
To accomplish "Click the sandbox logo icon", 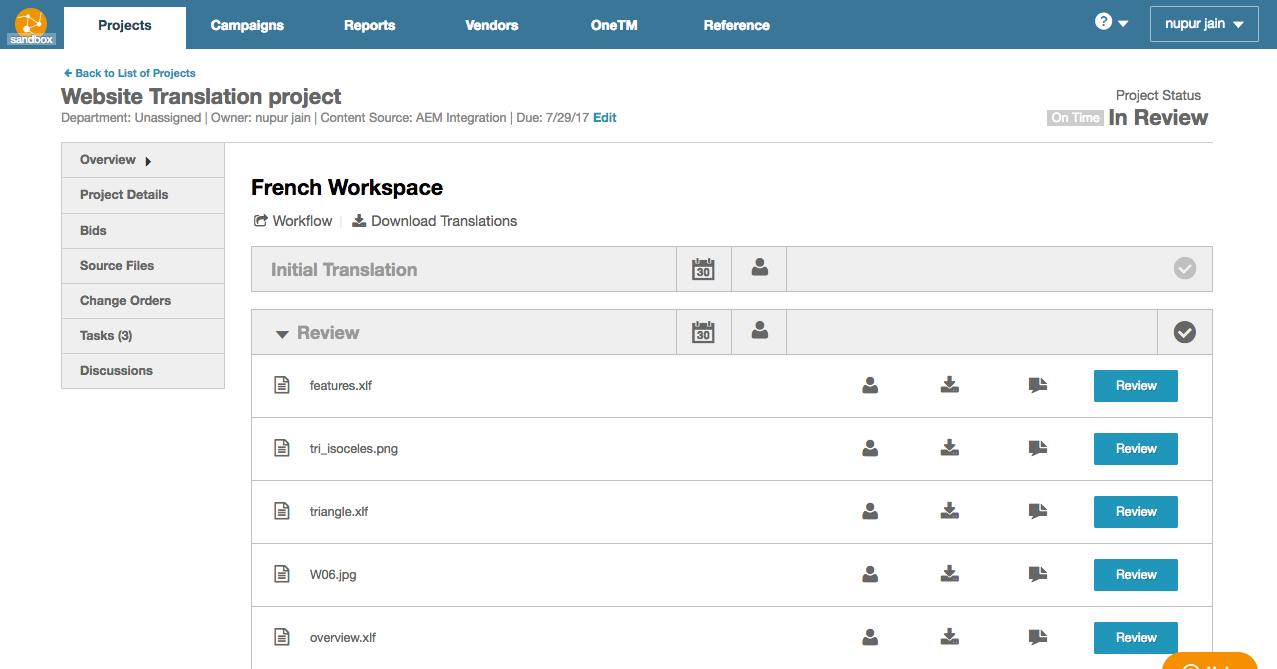I will [x=31, y=24].
